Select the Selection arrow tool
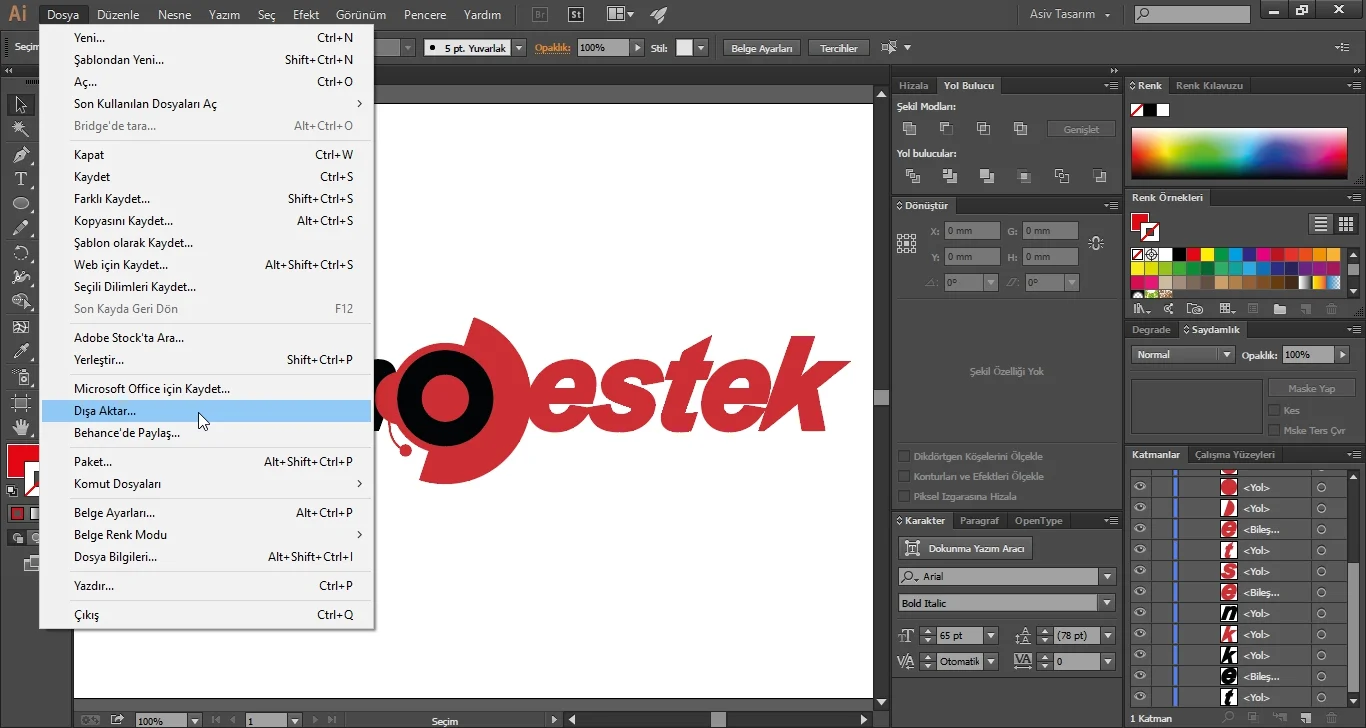Screen dimensions: 1366x728 click(20, 105)
